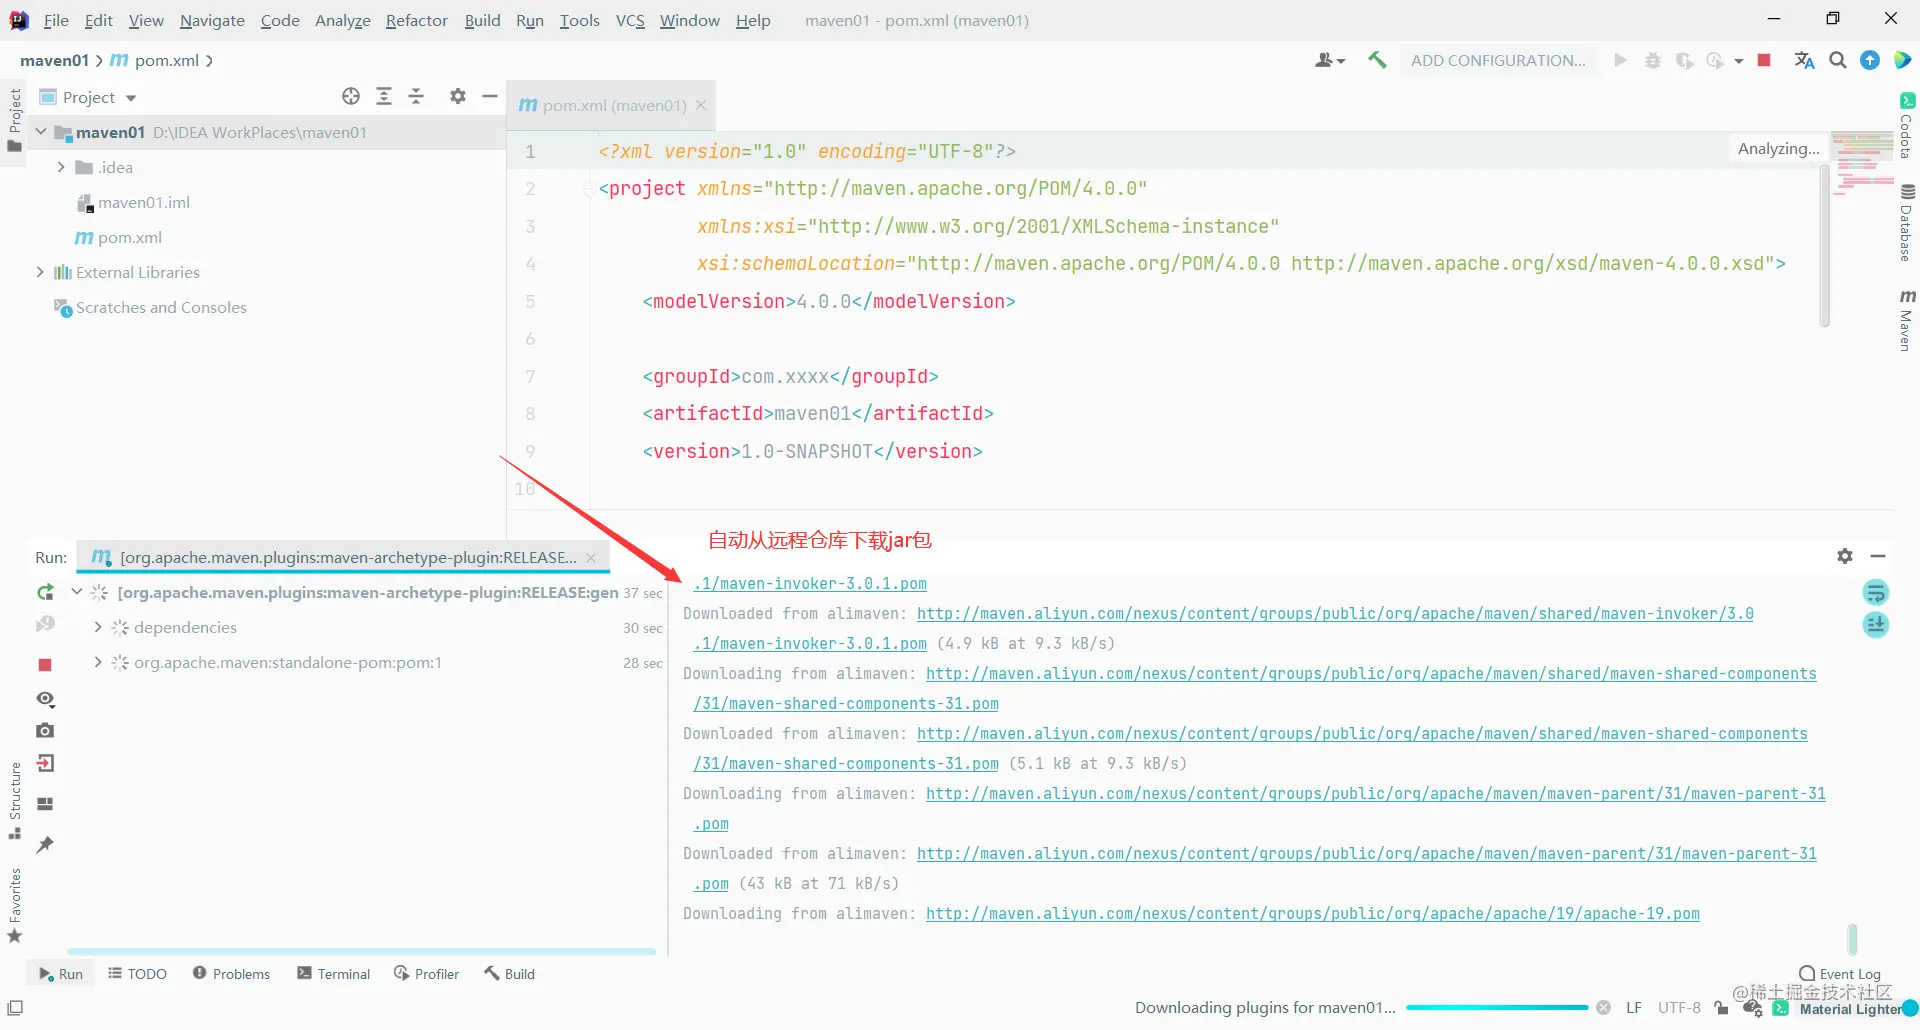Viewport: 1920px width, 1030px height.
Task: Click the Run console vertical scrollbar
Action: point(1852,939)
